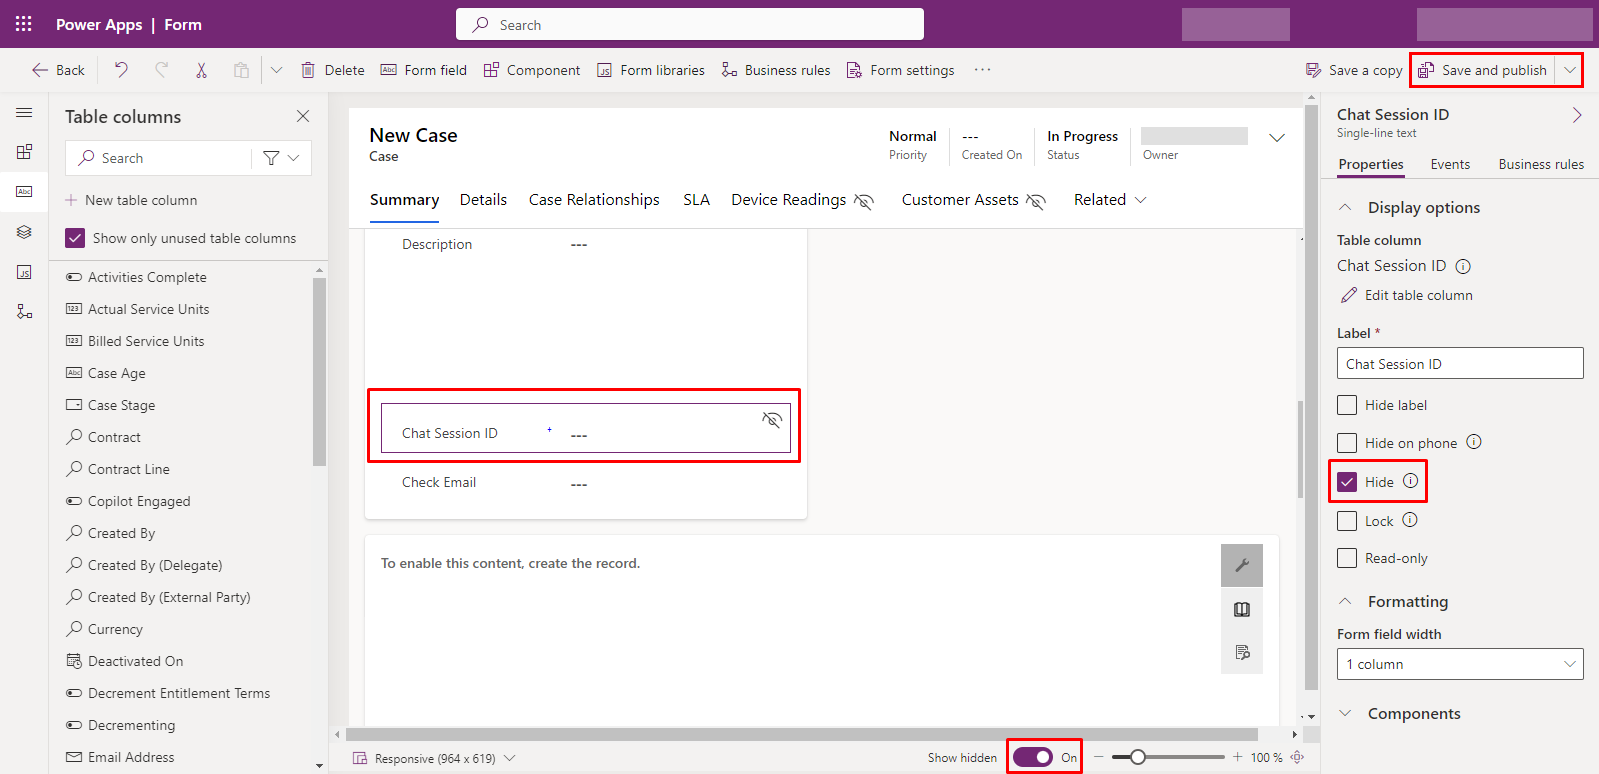This screenshot has height=774, width=1599.
Task: Click the notes icon below the book icon
Action: pos(1242,652)
